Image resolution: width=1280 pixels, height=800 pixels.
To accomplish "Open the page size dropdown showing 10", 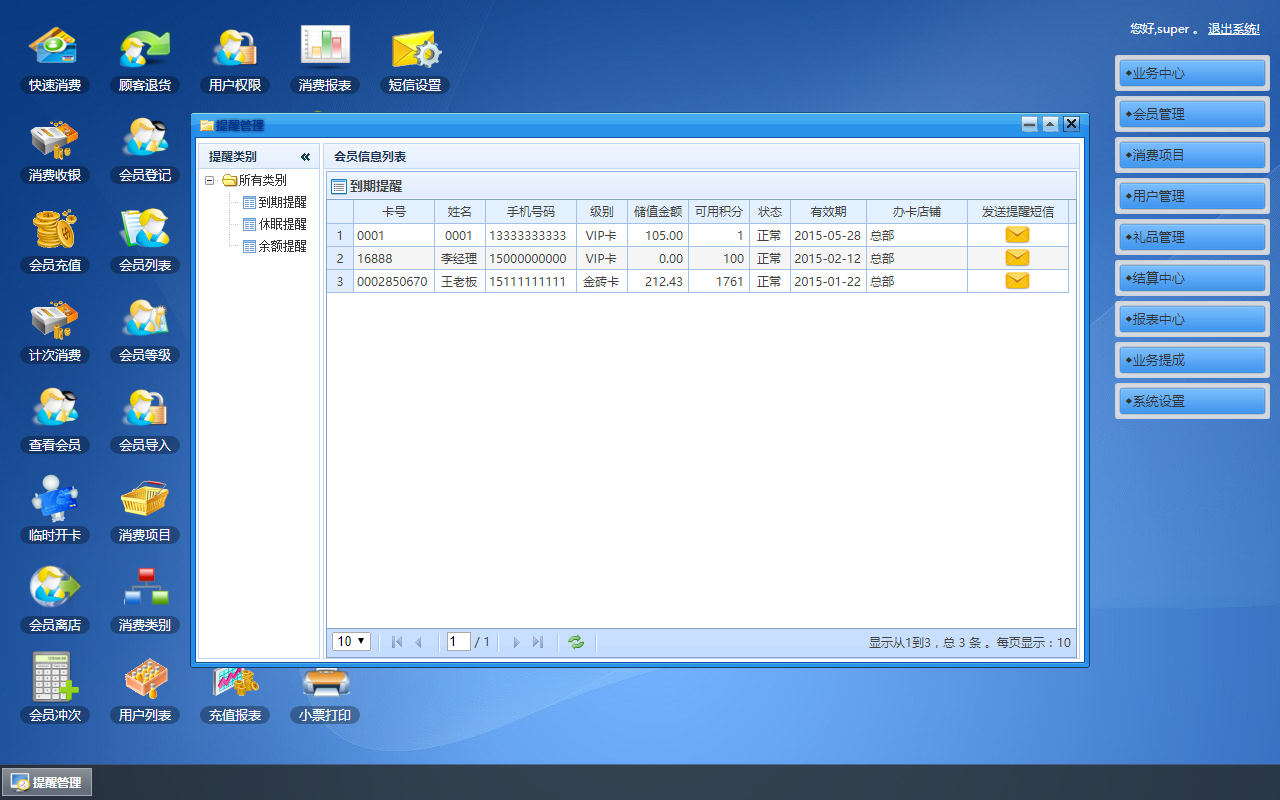I will tap(351, 642).
